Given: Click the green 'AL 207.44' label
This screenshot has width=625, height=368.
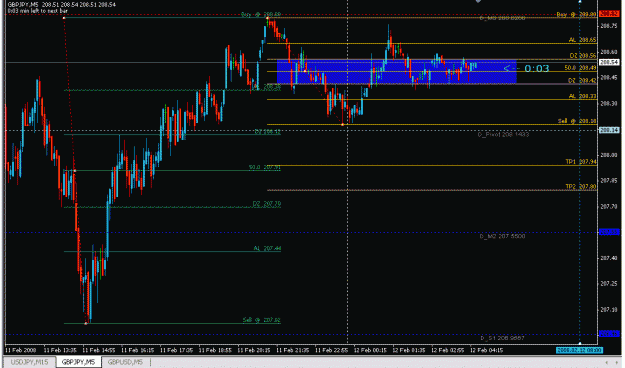Looking at the screenshot, I should [267, 248].
